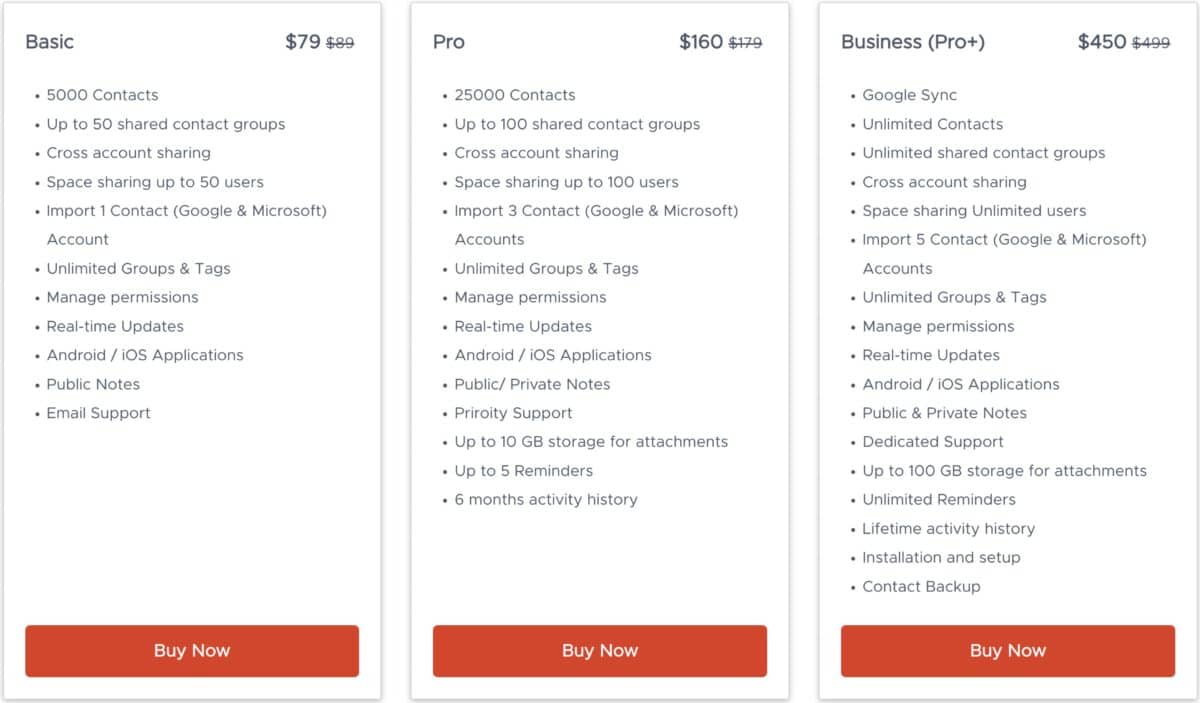Click the Pro plan heading

[449, 42]
